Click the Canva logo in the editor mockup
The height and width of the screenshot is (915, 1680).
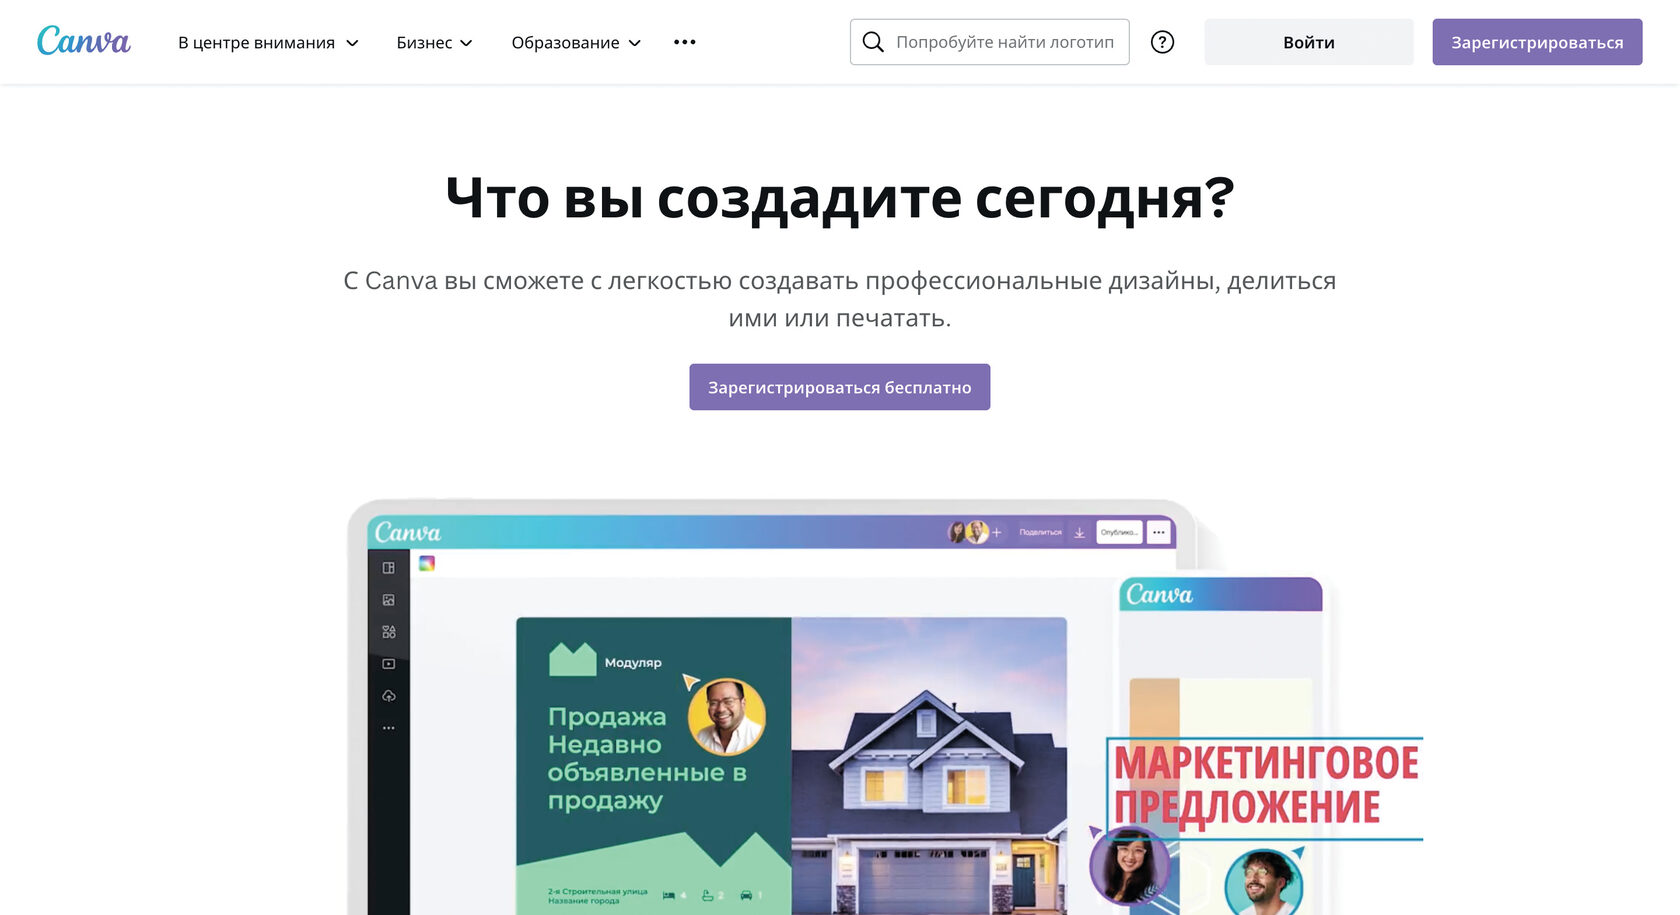tap(408, 533)
